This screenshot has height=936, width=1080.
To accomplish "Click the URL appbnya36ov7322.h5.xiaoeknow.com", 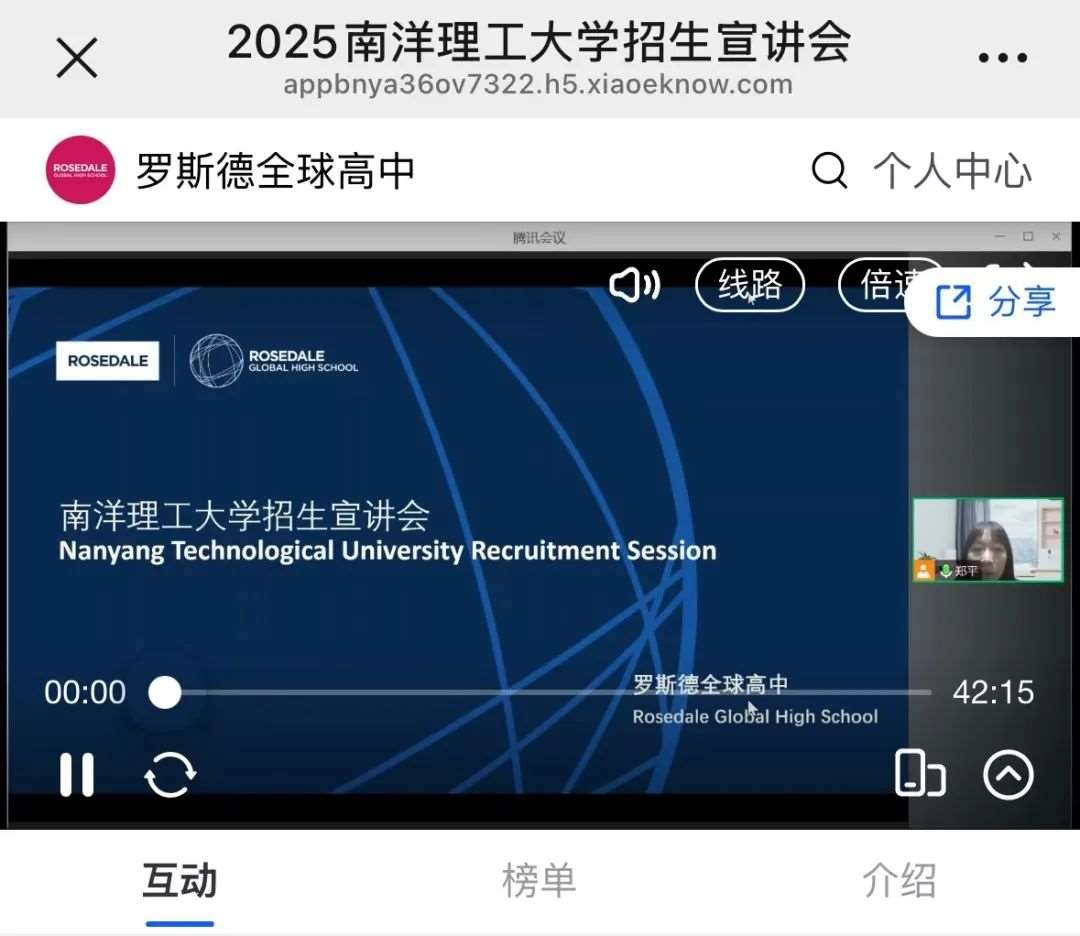I will tap(538, 85).
